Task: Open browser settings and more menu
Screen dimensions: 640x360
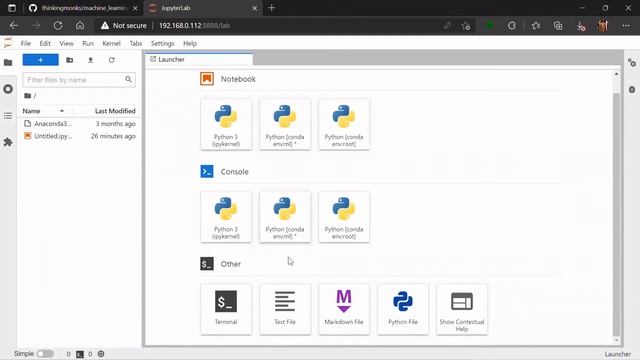Action: tap(626, 25)
